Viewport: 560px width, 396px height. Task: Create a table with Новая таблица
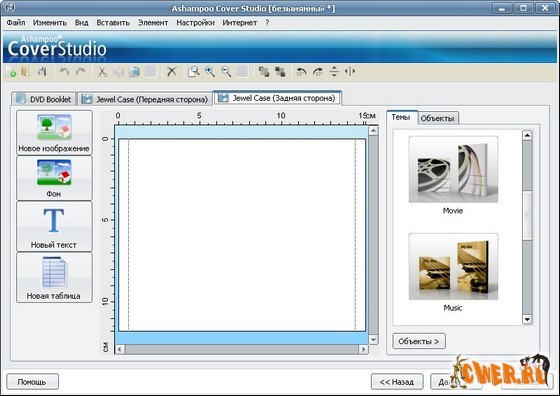pos(54,277)
